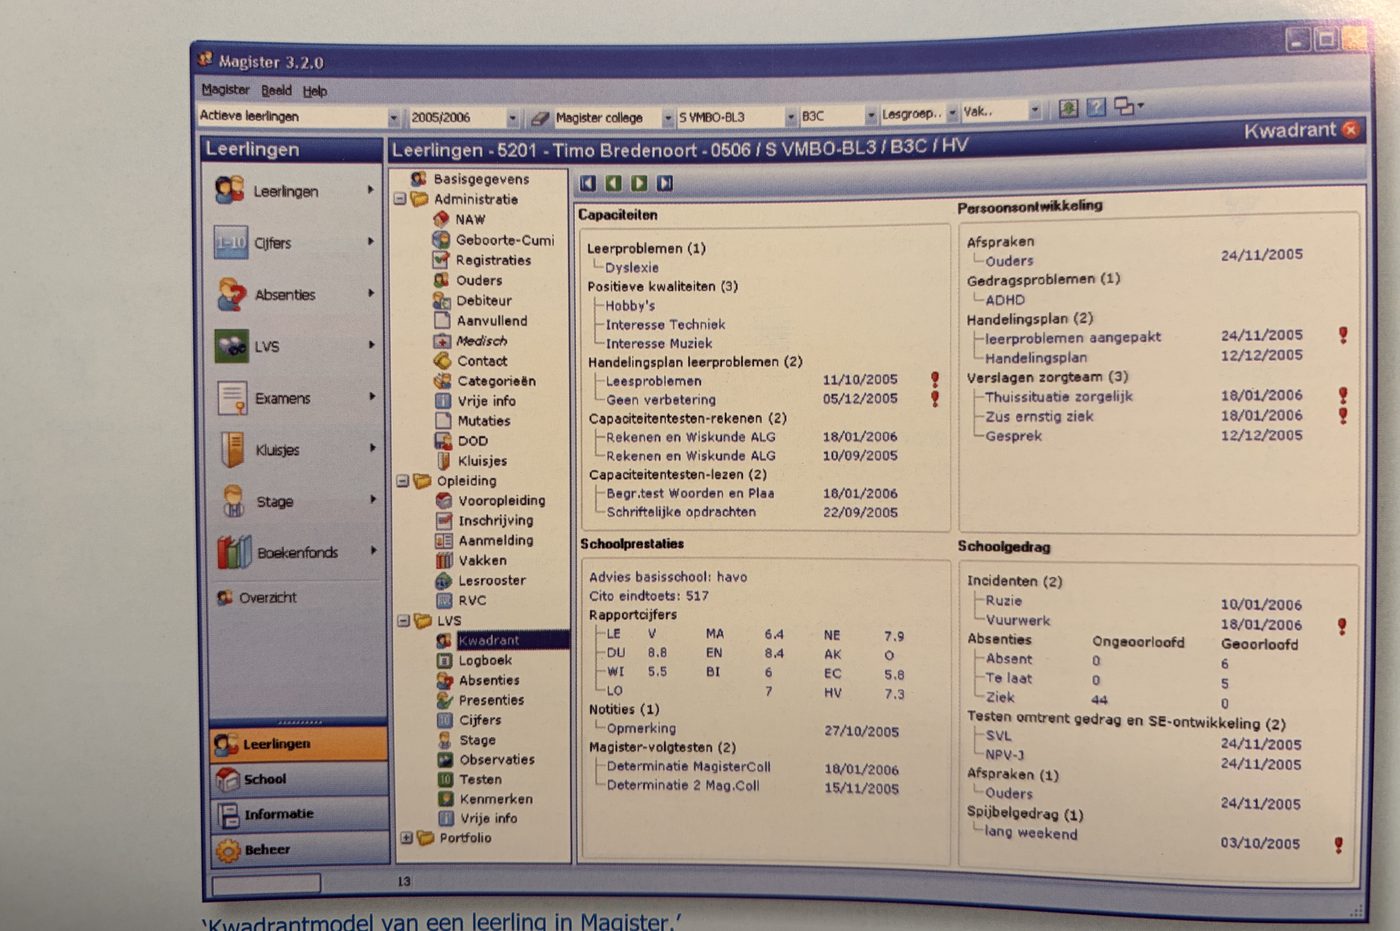This screenshot has width=1400, height=931.
Task: Collapse the Opleiding tree folder
Action: (402, 480)
